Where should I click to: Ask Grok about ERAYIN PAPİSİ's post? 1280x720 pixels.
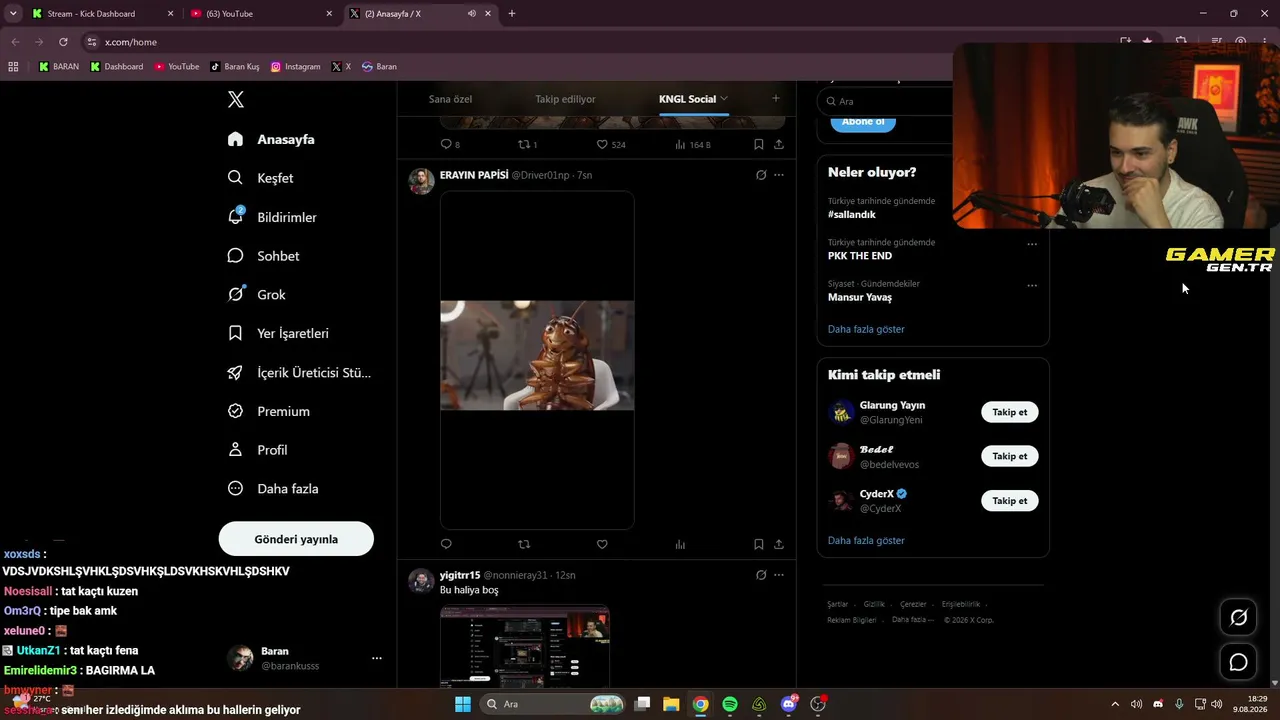point(761,175)
